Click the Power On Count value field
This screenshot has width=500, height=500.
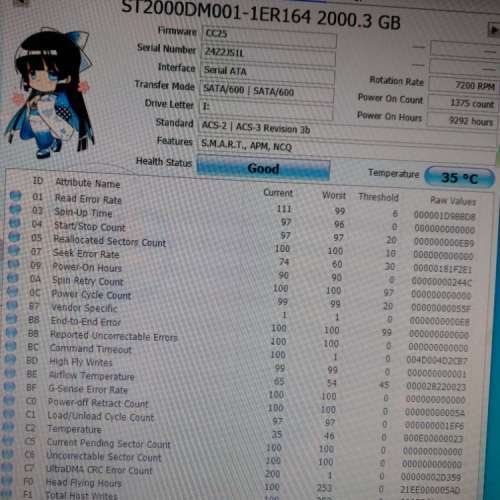point(463,103)
